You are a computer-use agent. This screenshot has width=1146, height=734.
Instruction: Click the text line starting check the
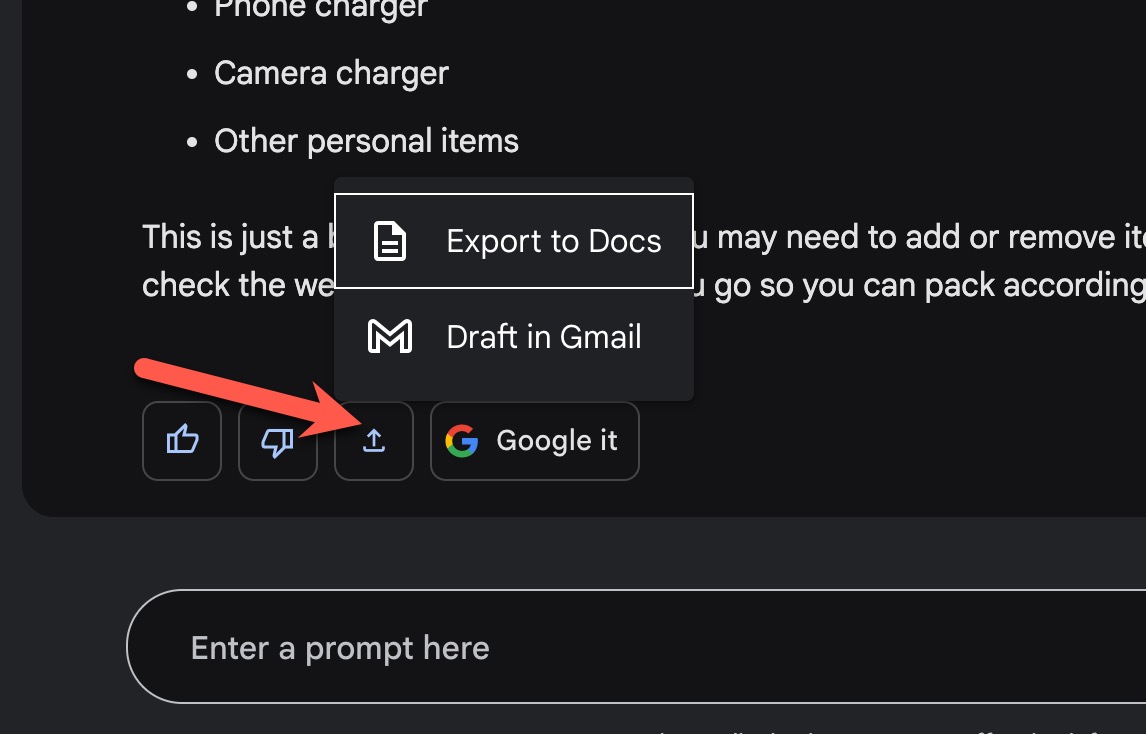[235, 285]
